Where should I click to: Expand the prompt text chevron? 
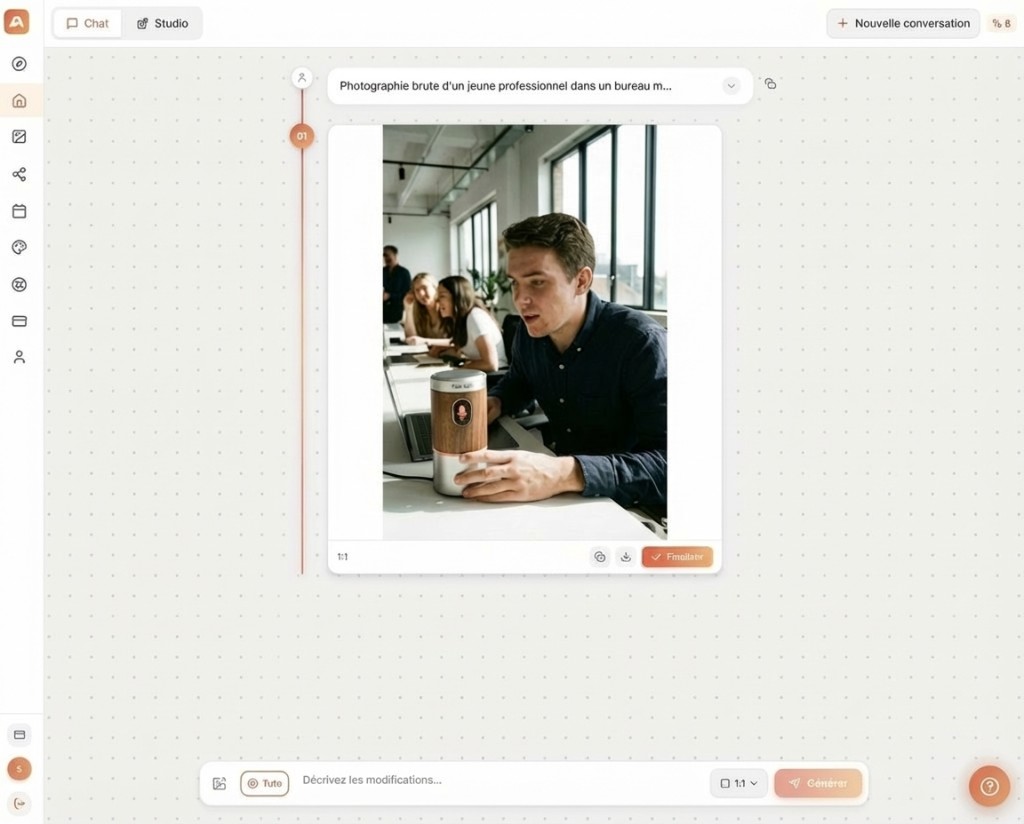pyautogui.click(x=731, y=86)
